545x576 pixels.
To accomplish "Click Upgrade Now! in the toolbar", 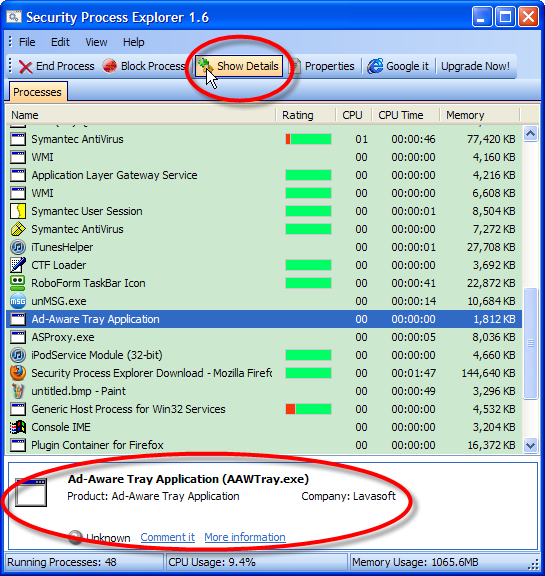I will coord(475,66).
